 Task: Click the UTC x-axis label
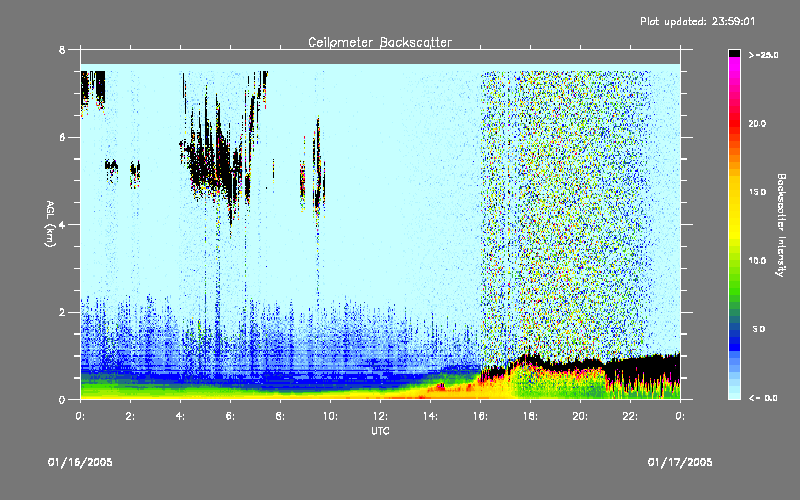pyautogui.click(x=381, y=431)
